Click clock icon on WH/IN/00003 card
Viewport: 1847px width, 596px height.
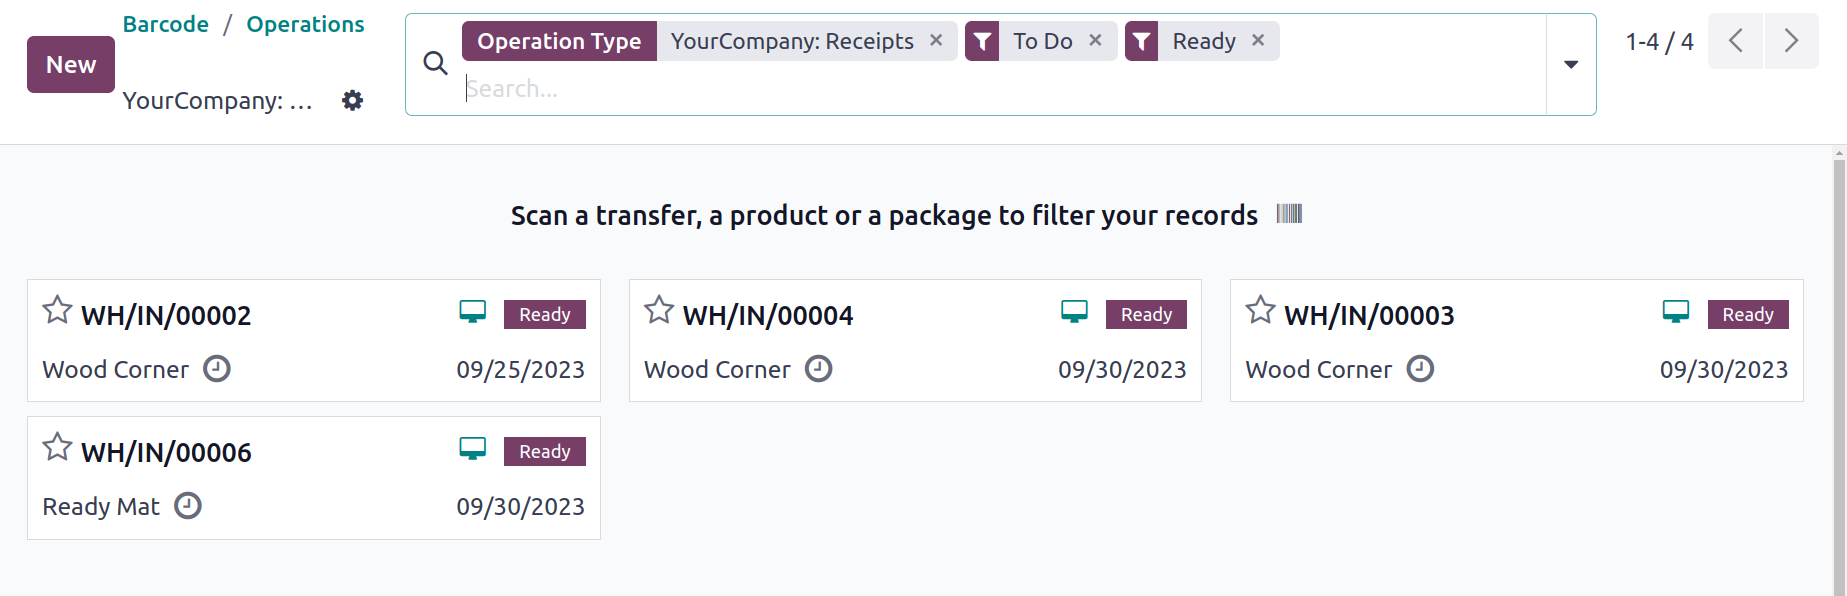click(1420, 369)
